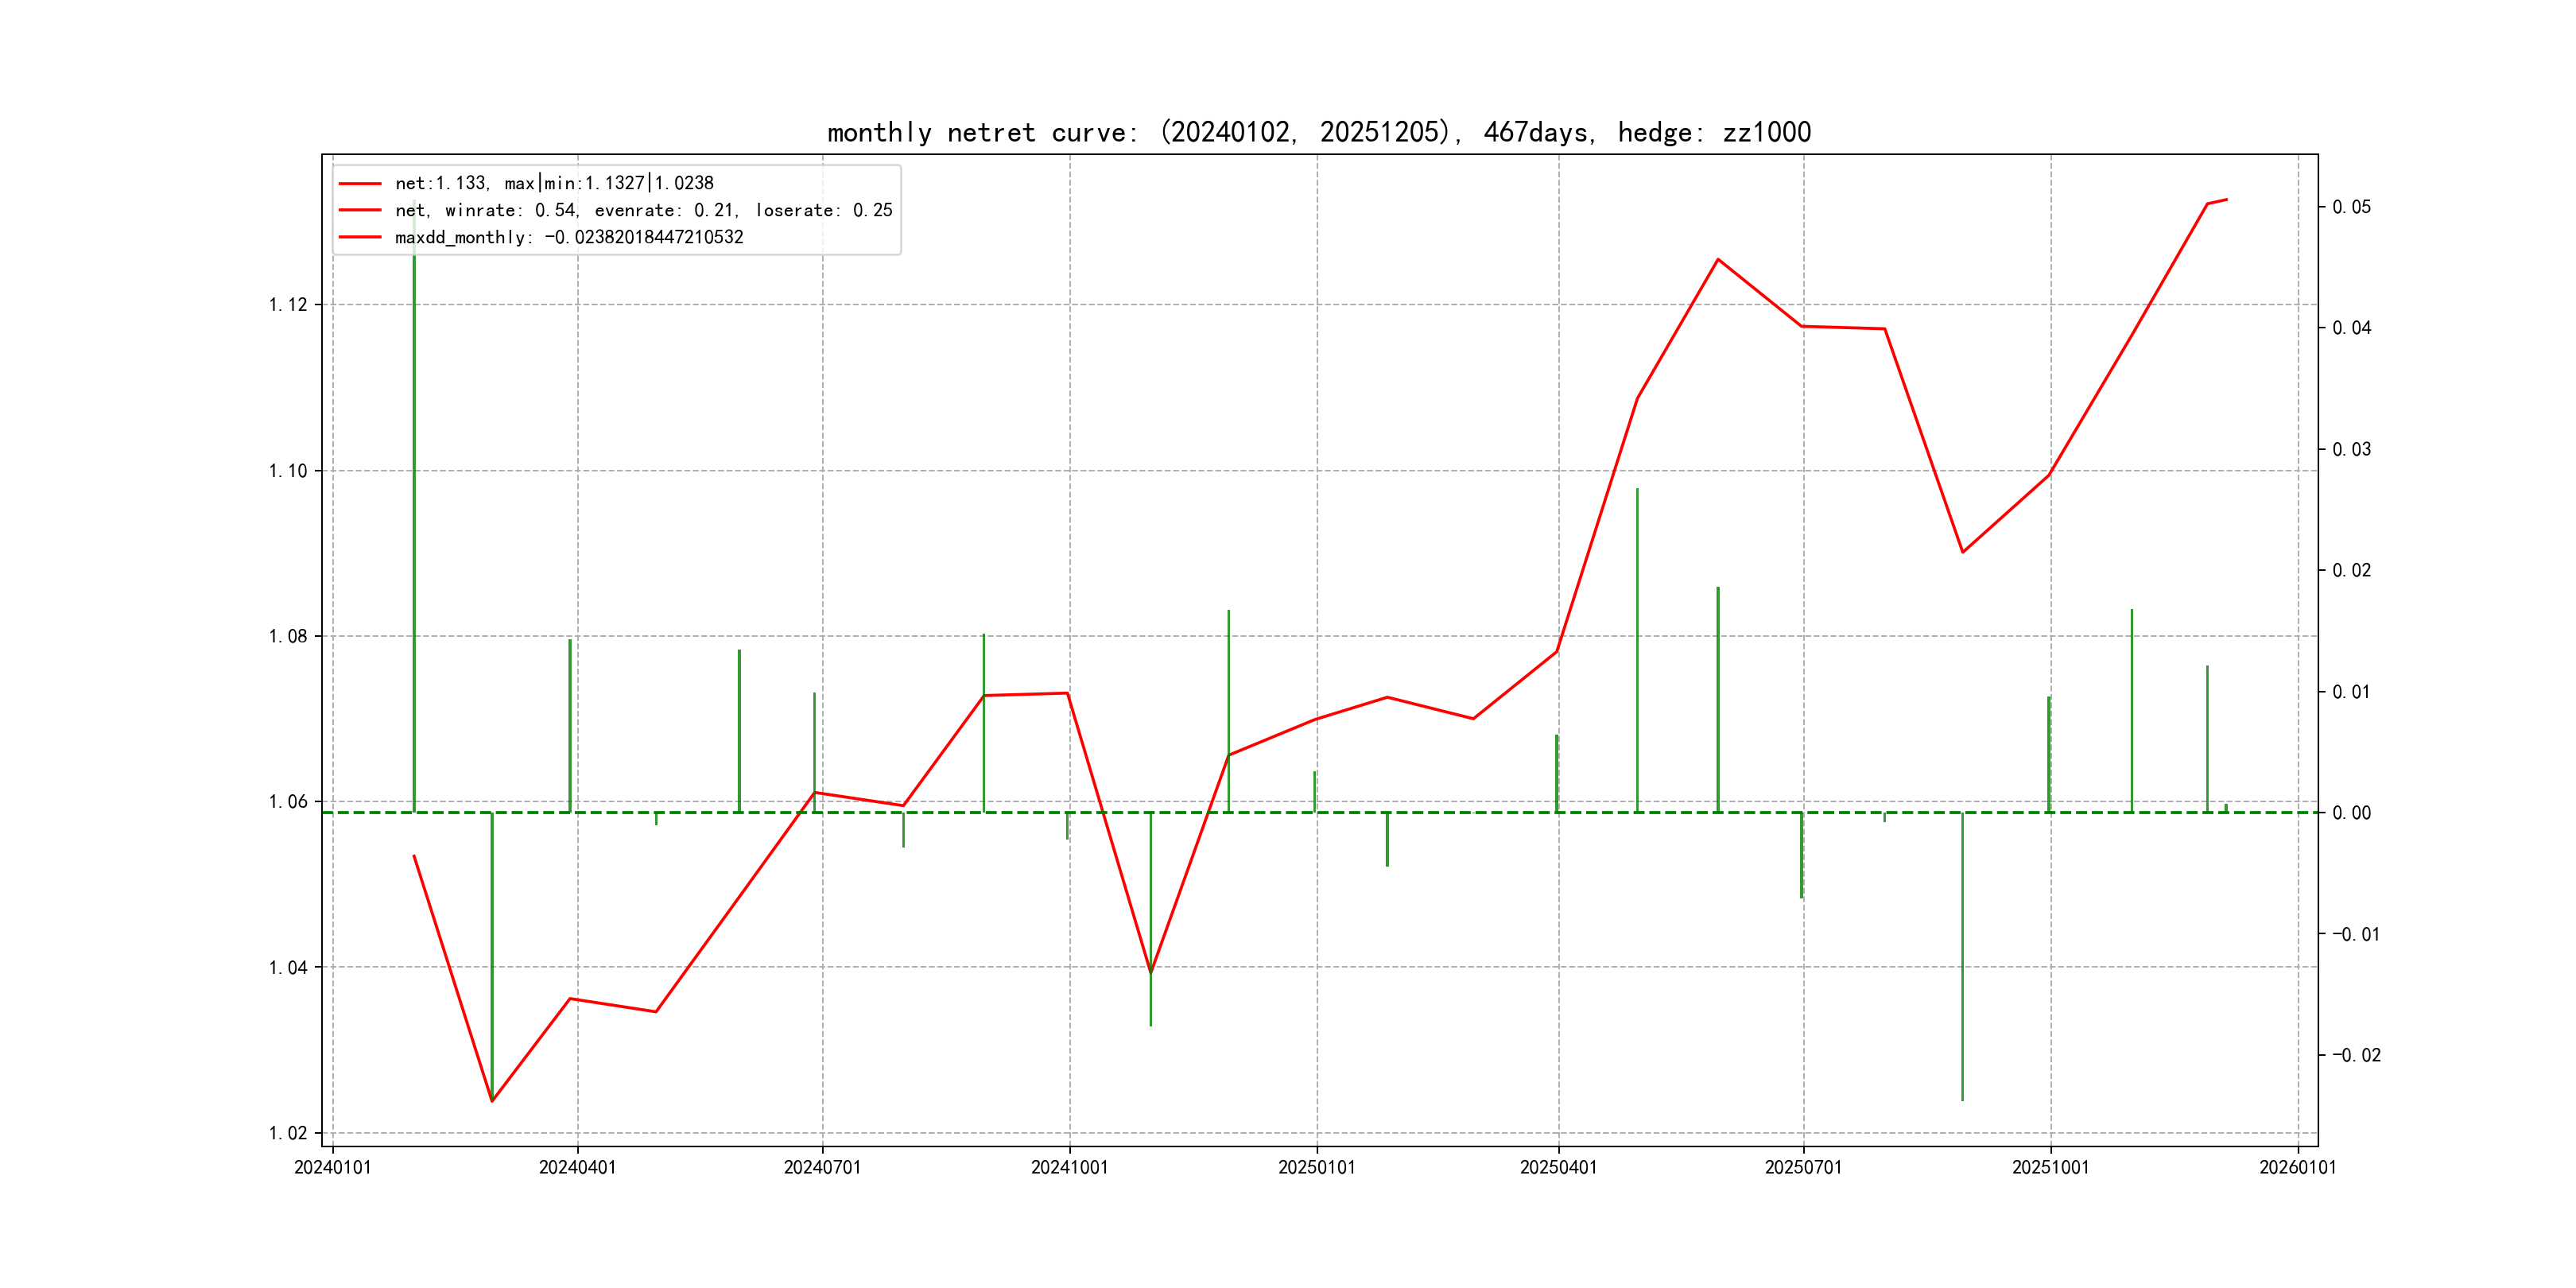This screenshot has width=2576, height=1288.
Task: Click the 20240701 x-axis tick label
Action: (x=822, y=1167)
